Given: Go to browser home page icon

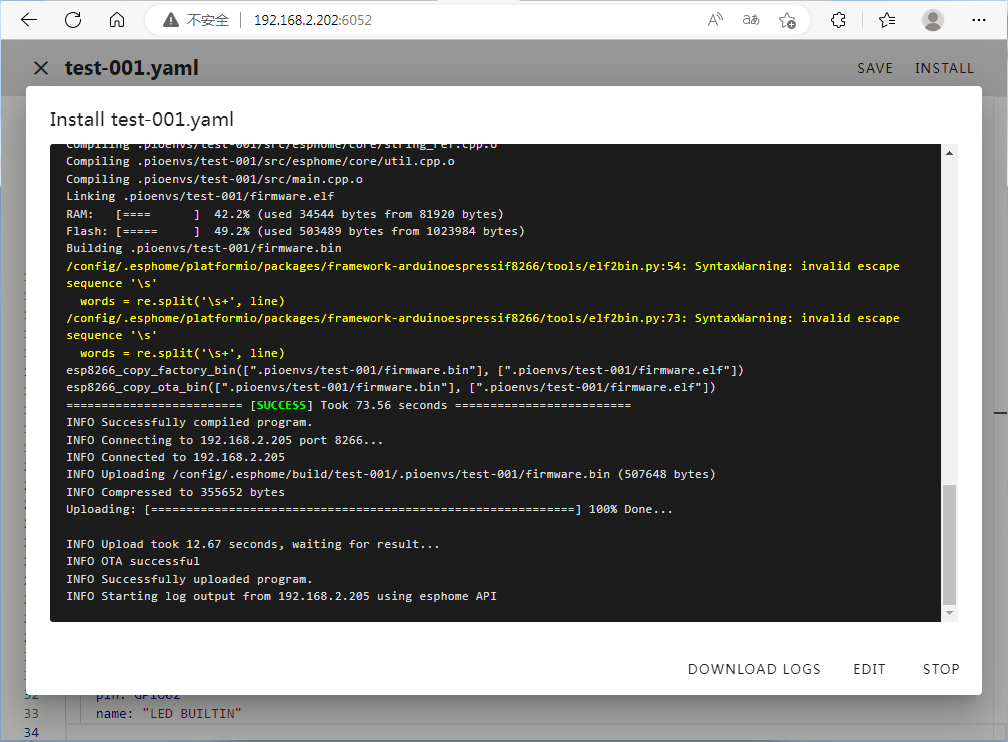Looking at the screenshot, I should (117, 20).
